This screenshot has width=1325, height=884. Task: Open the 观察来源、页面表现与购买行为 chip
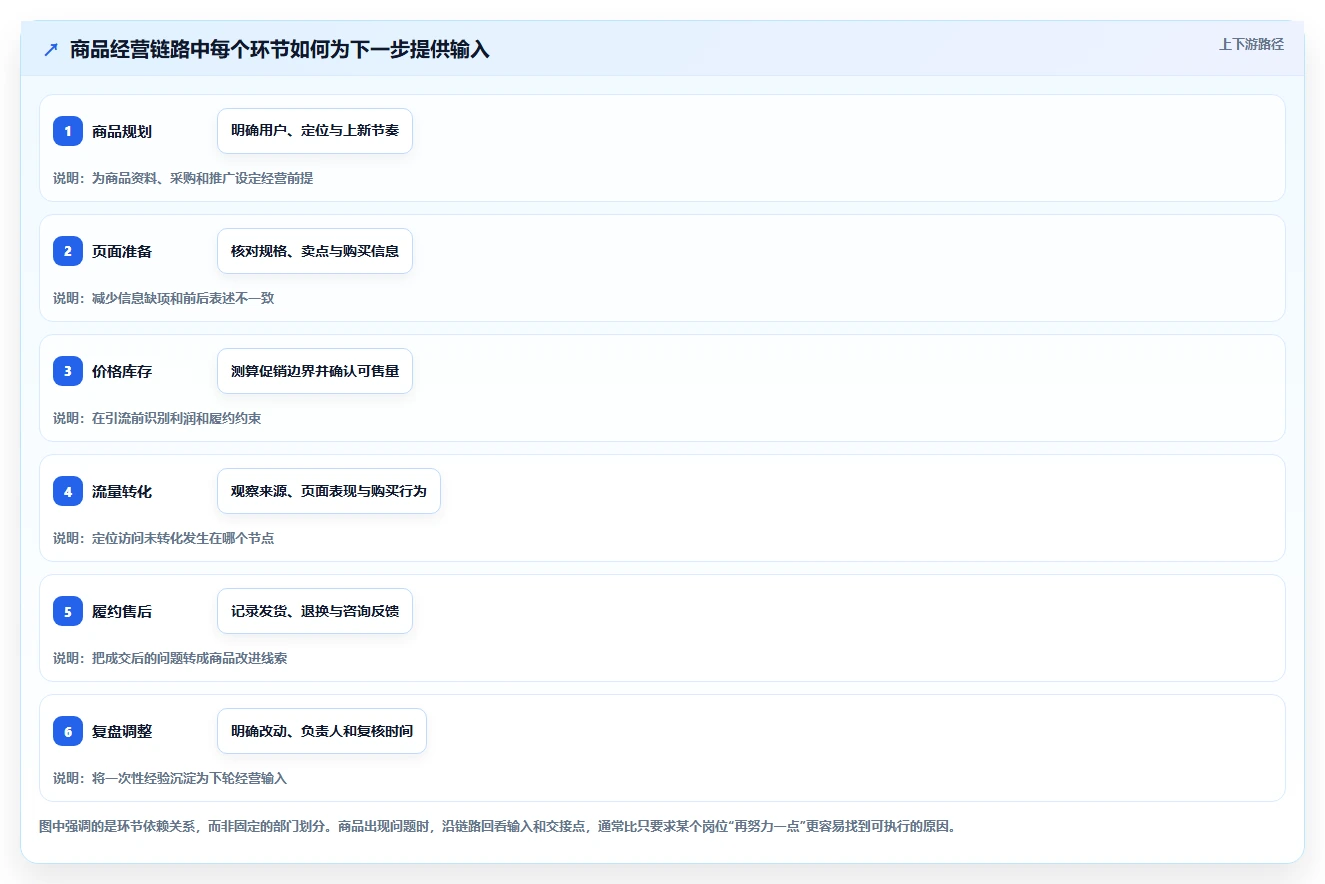329,491
